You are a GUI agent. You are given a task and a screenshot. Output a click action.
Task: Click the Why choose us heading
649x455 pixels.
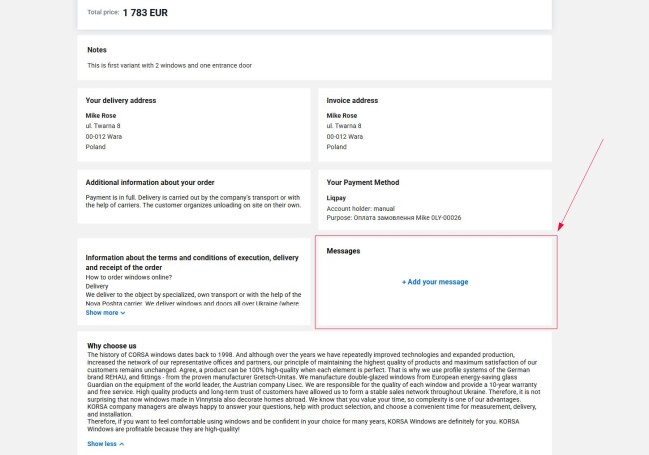[111, 345]
